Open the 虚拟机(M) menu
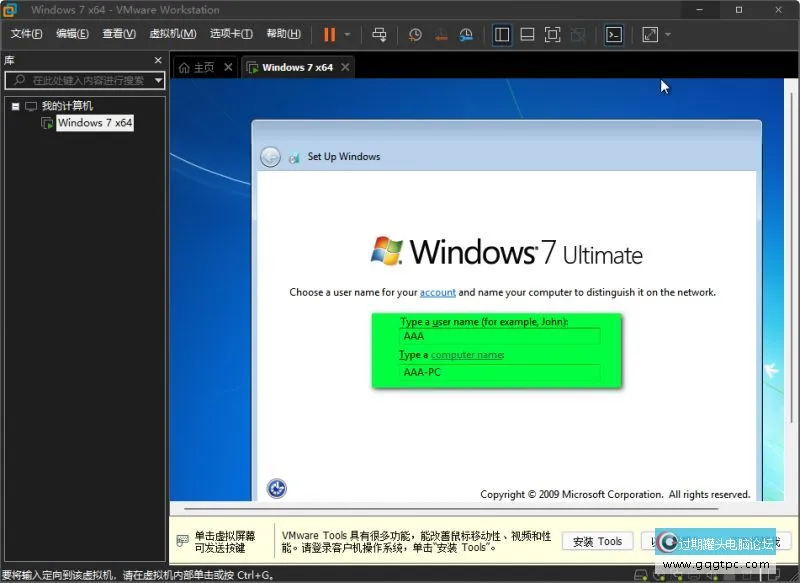Image resolution: width=800 pixels, height=583 pixels. tap(172, 34)
